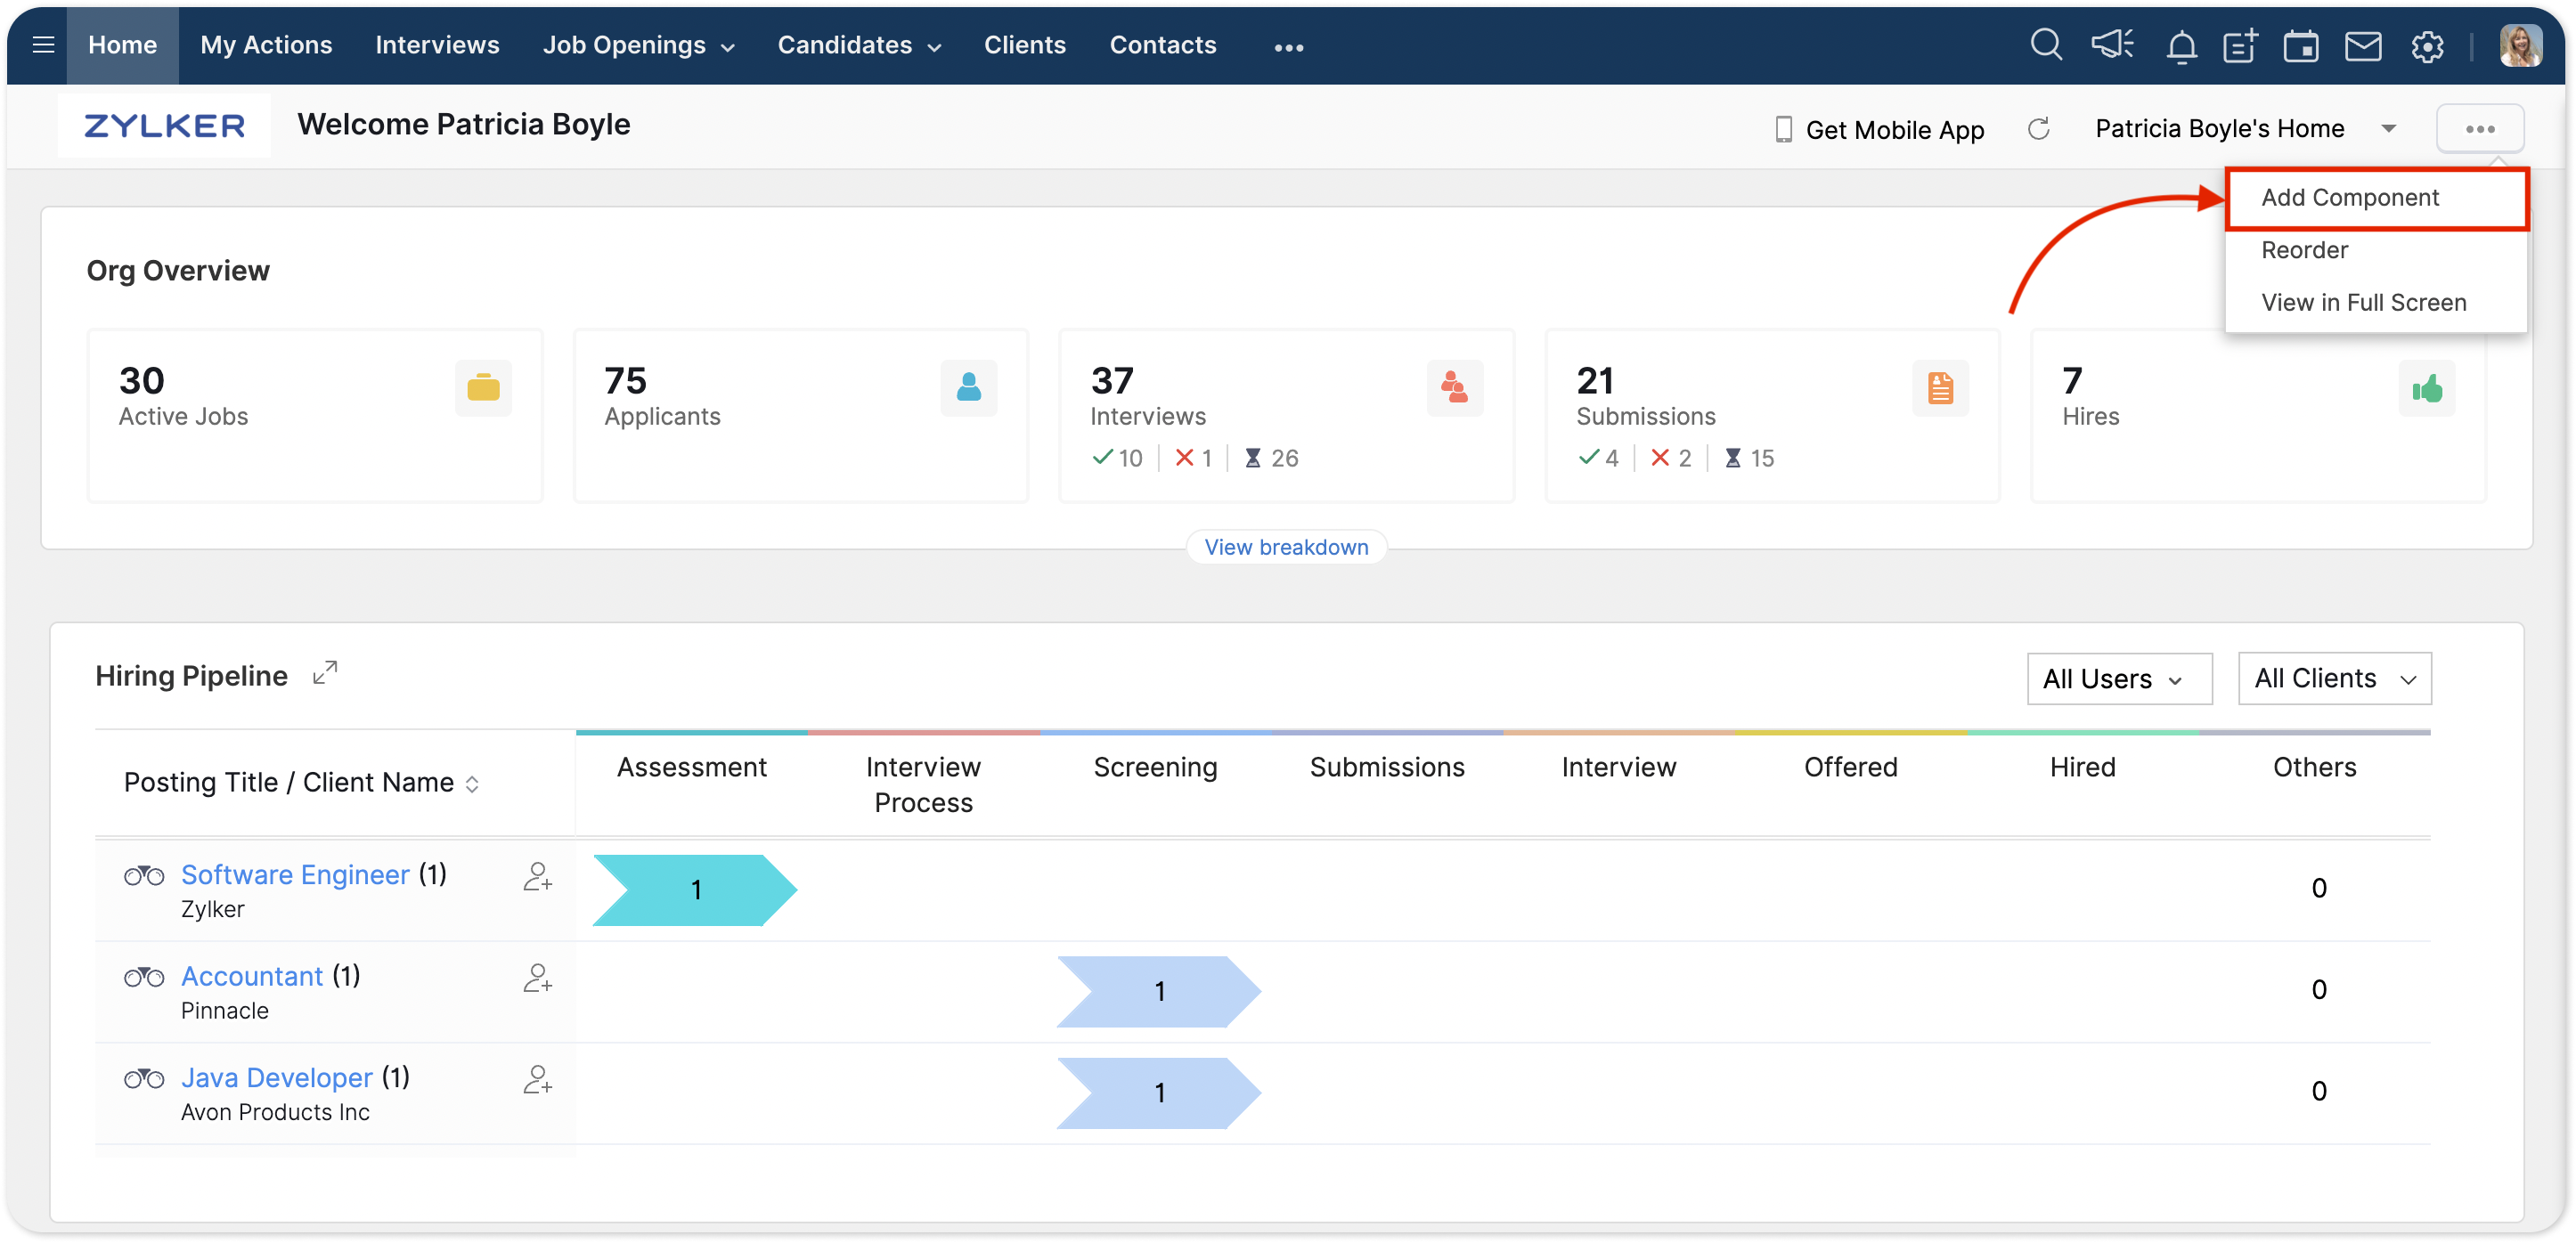This screenshot has width=2576, height=1243.
Task: Click the announcements megaphone icon
Action: [x=2112, y=45]
